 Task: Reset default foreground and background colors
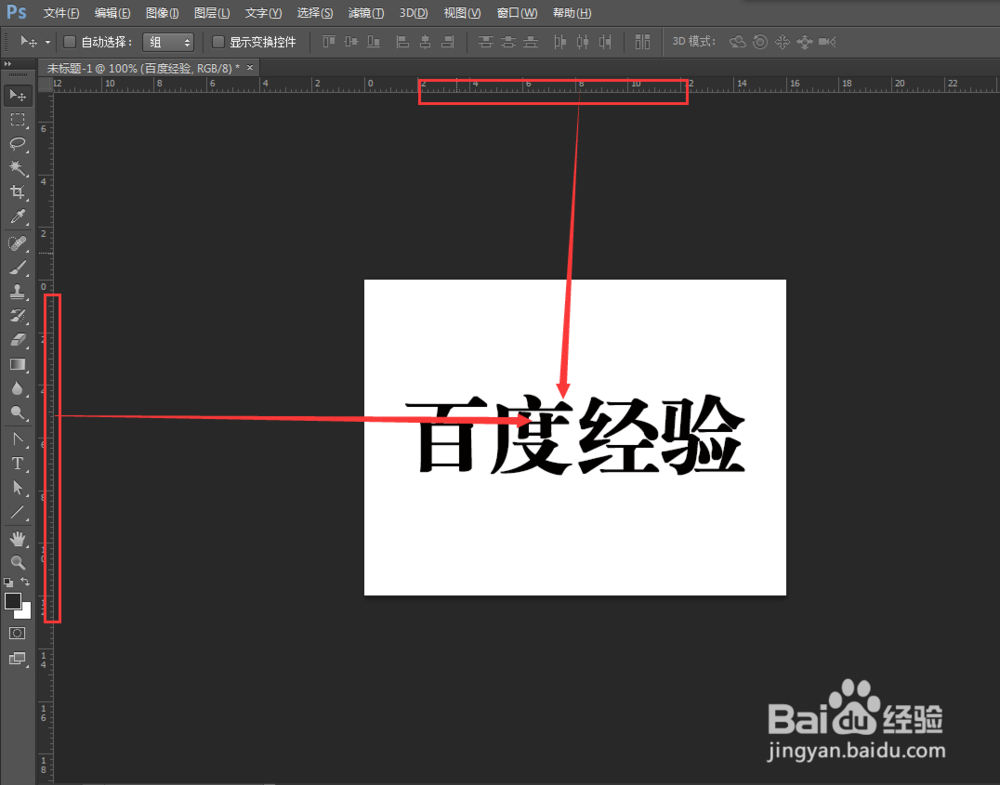[8, 582]
